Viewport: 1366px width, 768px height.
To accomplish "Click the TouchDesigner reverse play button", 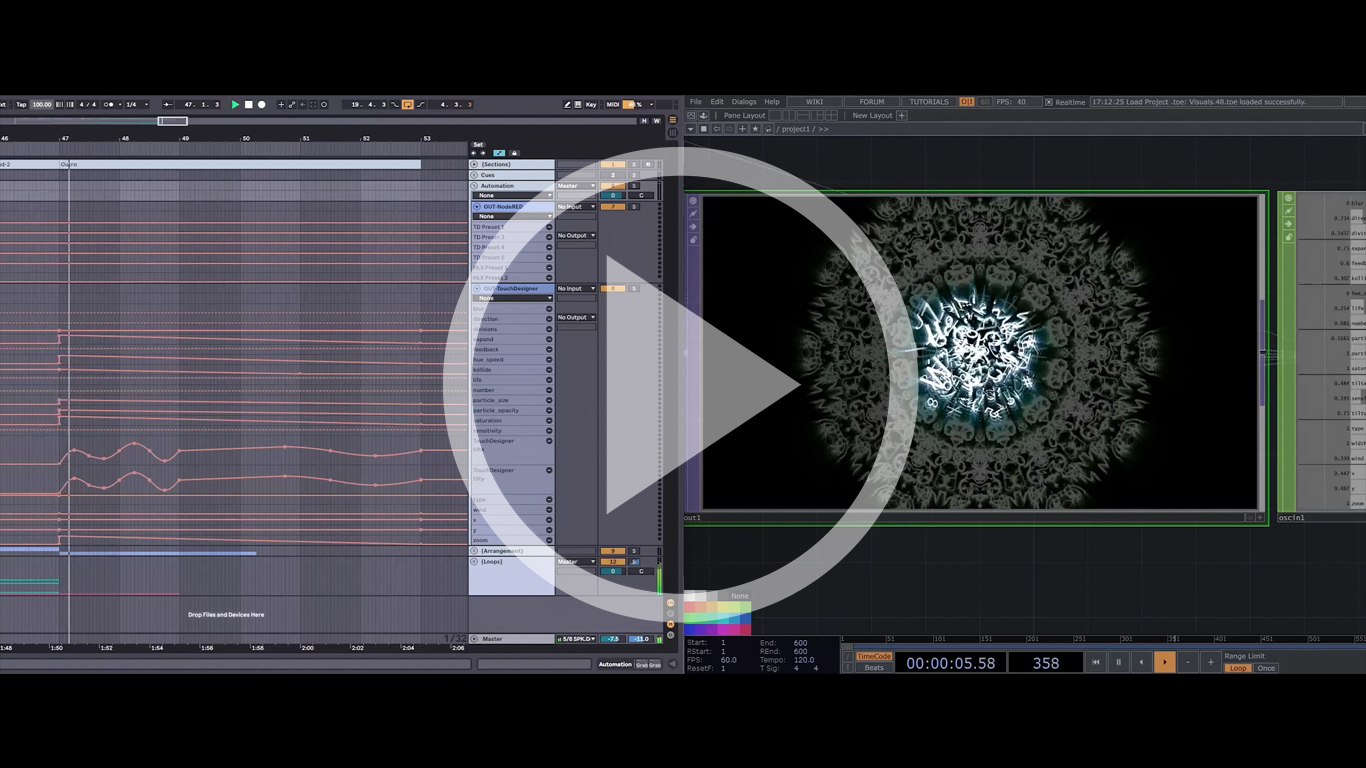I will (x=1142, y=662).
